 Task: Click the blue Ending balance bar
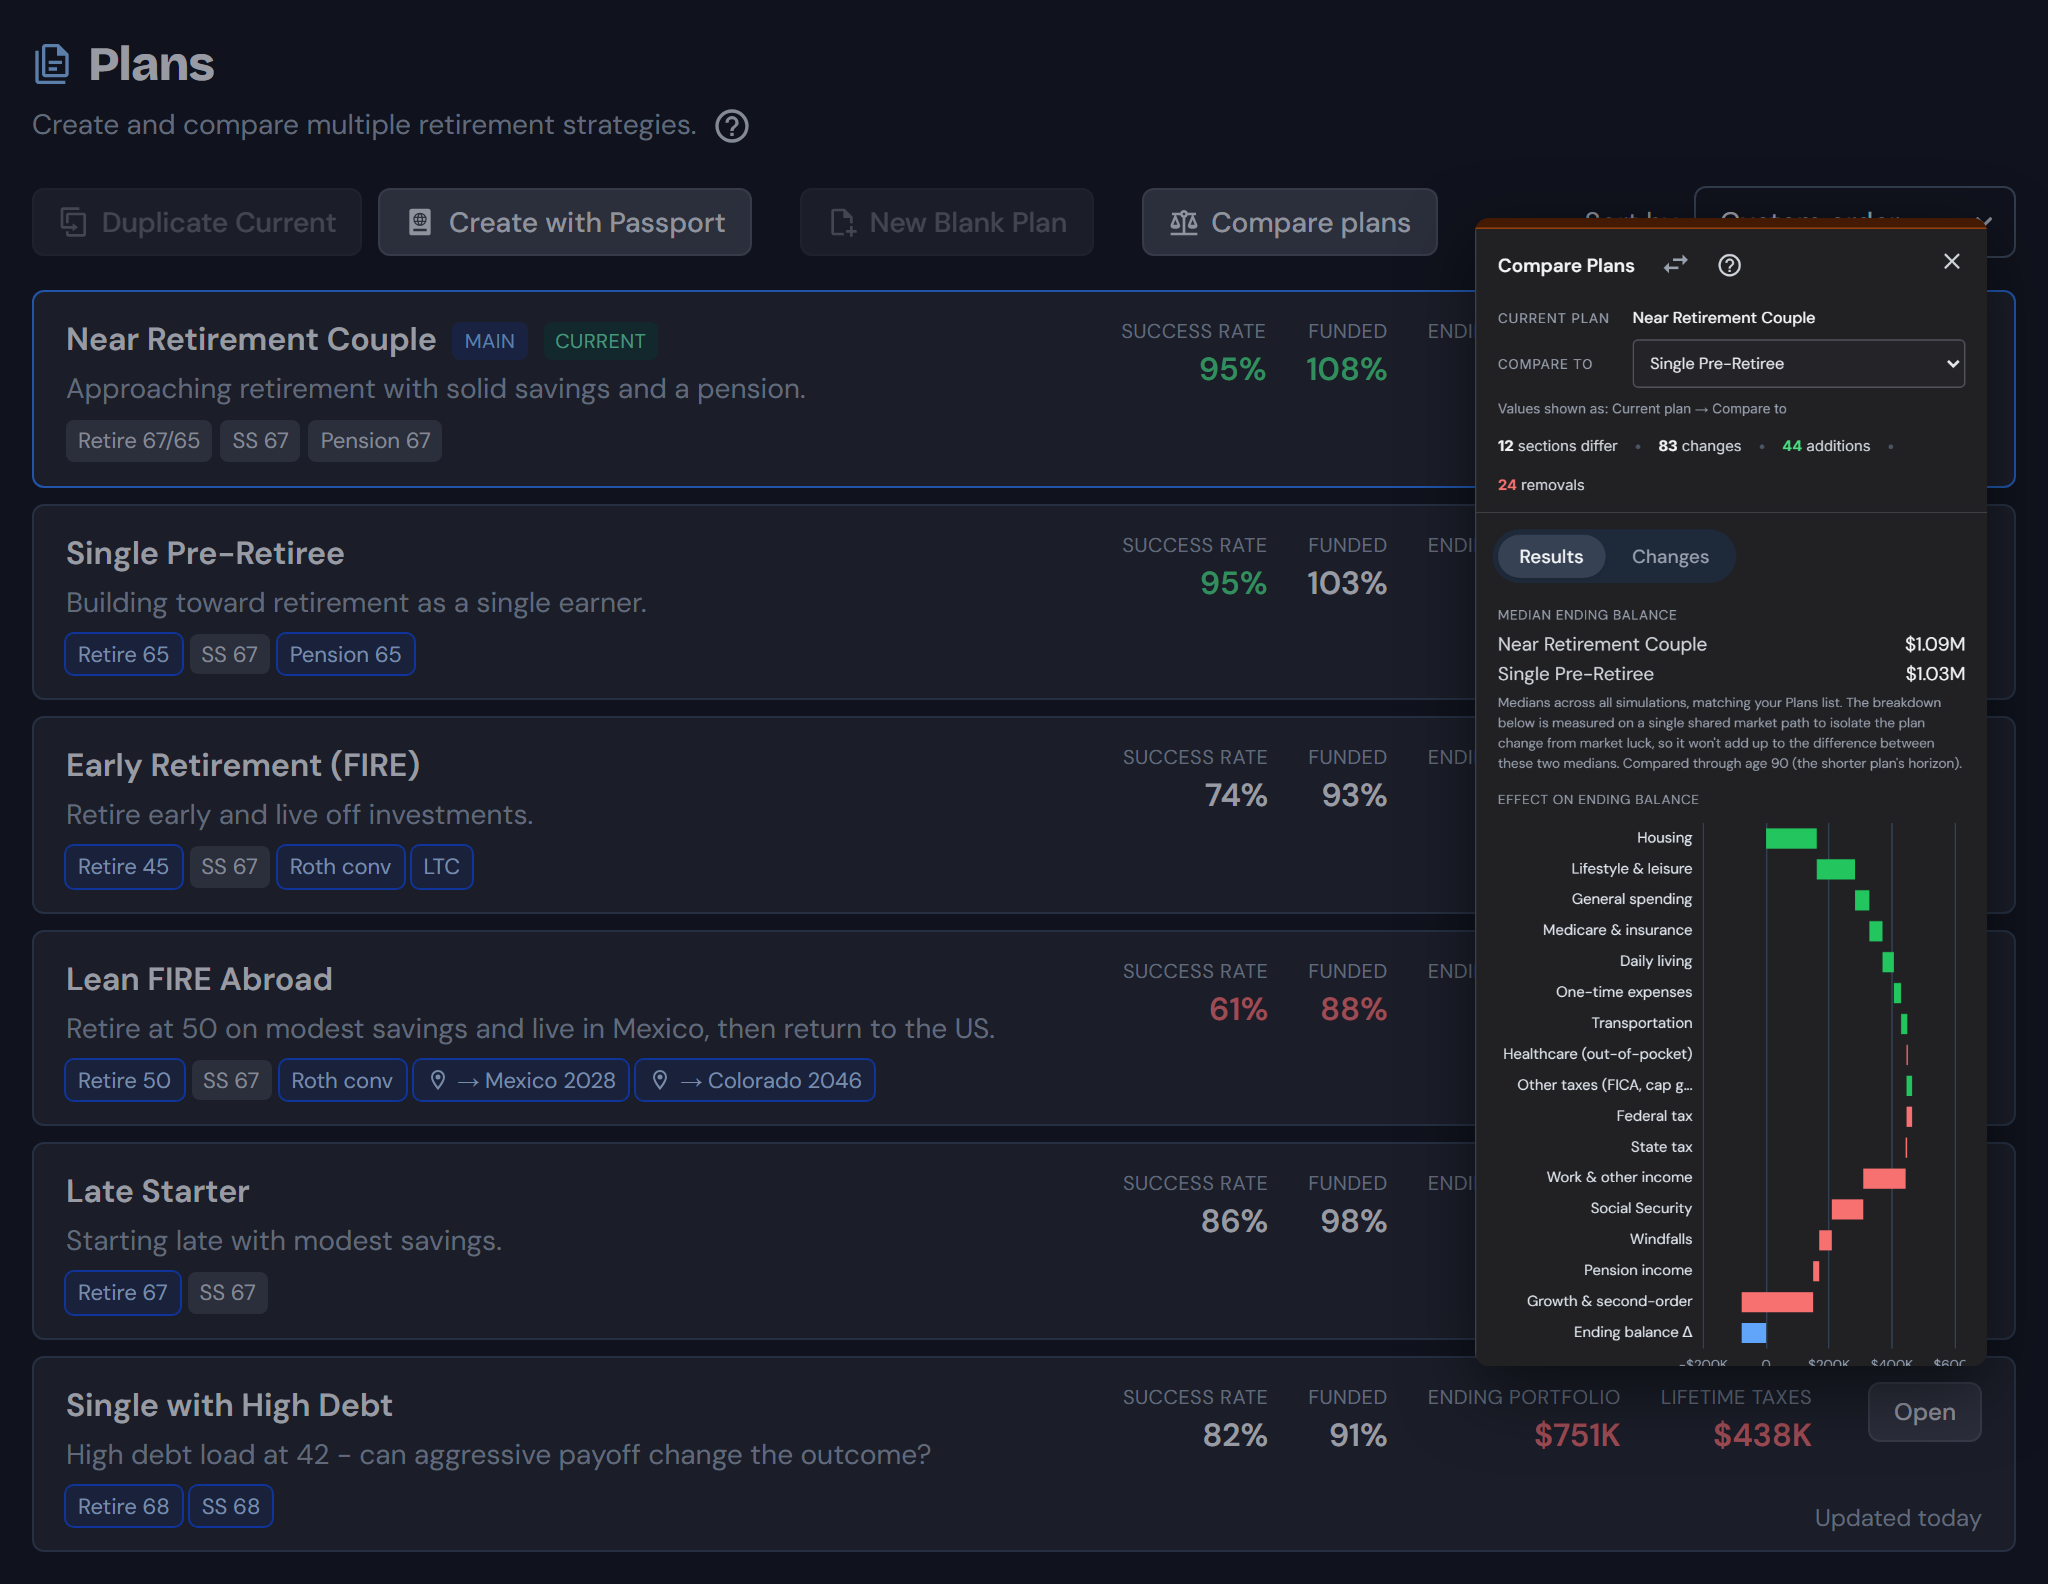pos(1753,1333)
